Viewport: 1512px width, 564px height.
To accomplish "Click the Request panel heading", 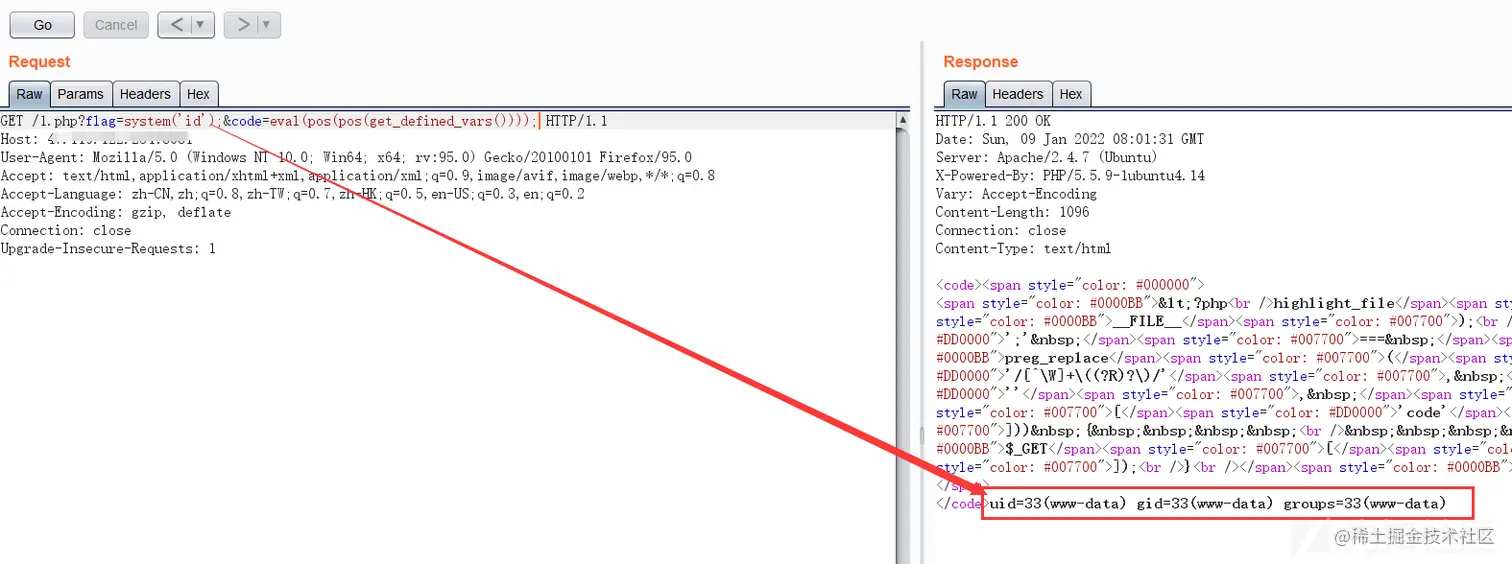I will point(39,62).
